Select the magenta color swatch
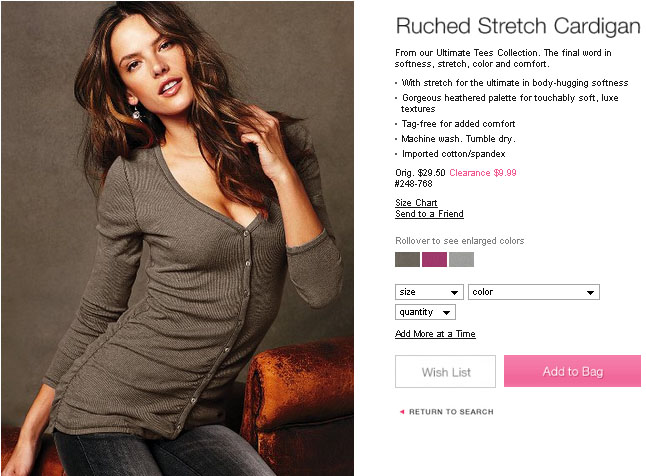This screenshot has width=646, height=476. tap(434, 260)
